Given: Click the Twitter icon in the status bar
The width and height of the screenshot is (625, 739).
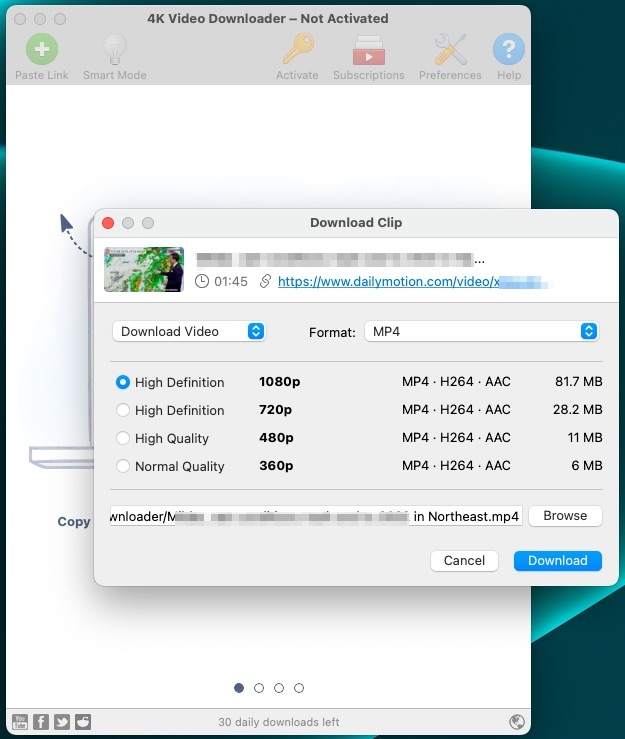Looking at the screenshot, I should [x=62, y=722].
